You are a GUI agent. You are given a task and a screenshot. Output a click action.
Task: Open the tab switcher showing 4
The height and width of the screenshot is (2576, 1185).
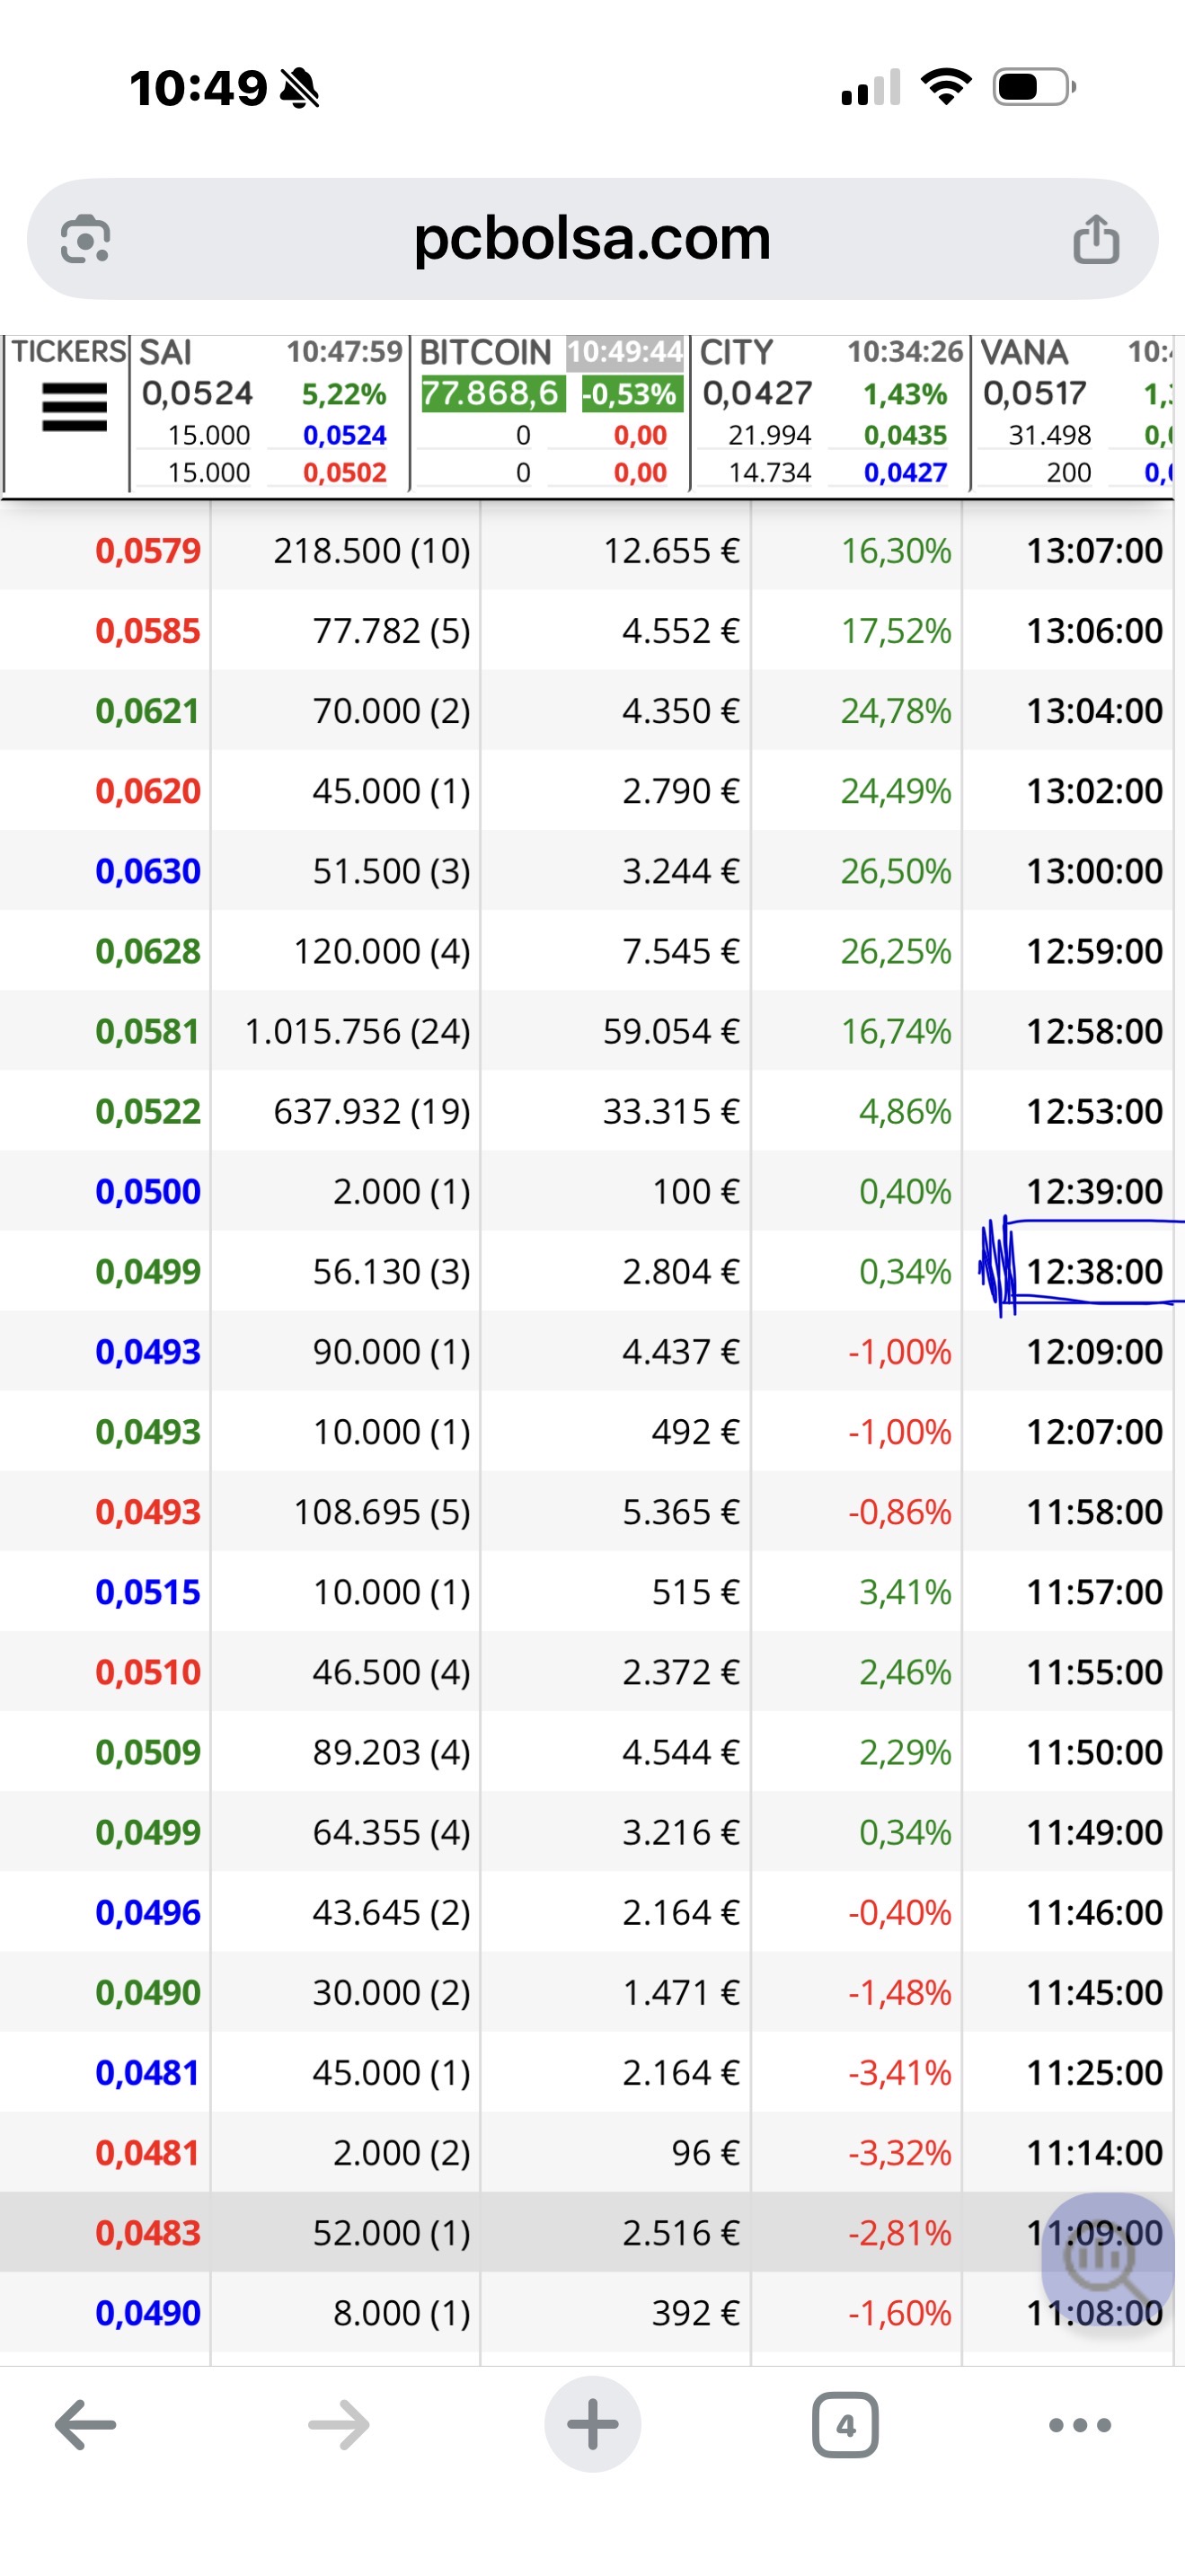[x=846, y=2425]
